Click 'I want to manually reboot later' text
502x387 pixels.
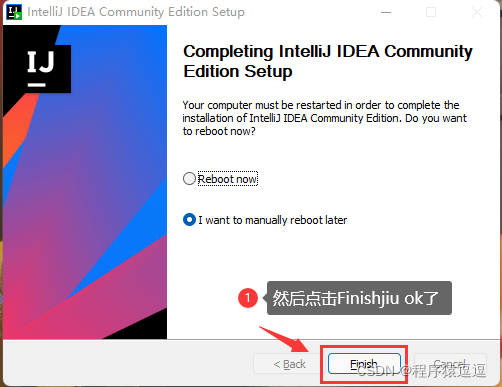(x=273, y=220)
